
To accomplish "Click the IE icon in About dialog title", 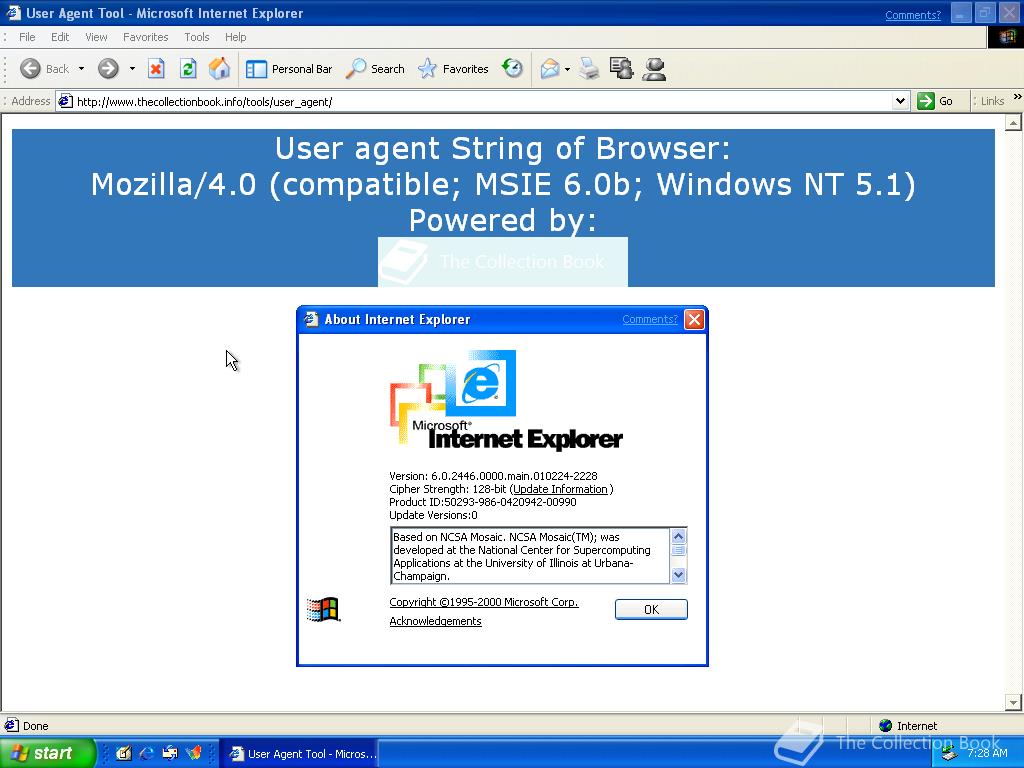I will pos(312,319).
